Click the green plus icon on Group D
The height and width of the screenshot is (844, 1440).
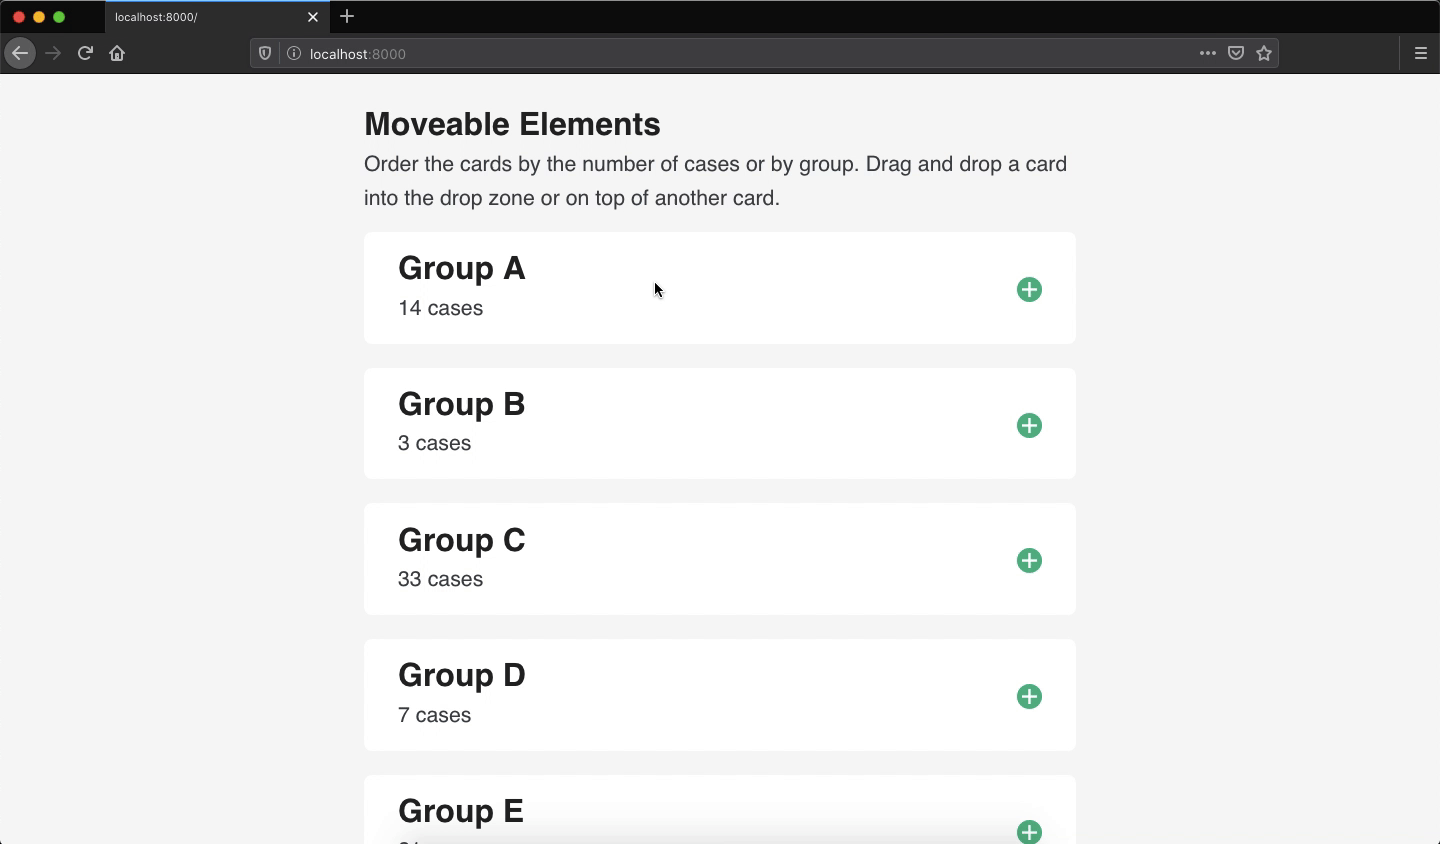pyautogui.click(x=1030, y=697)
